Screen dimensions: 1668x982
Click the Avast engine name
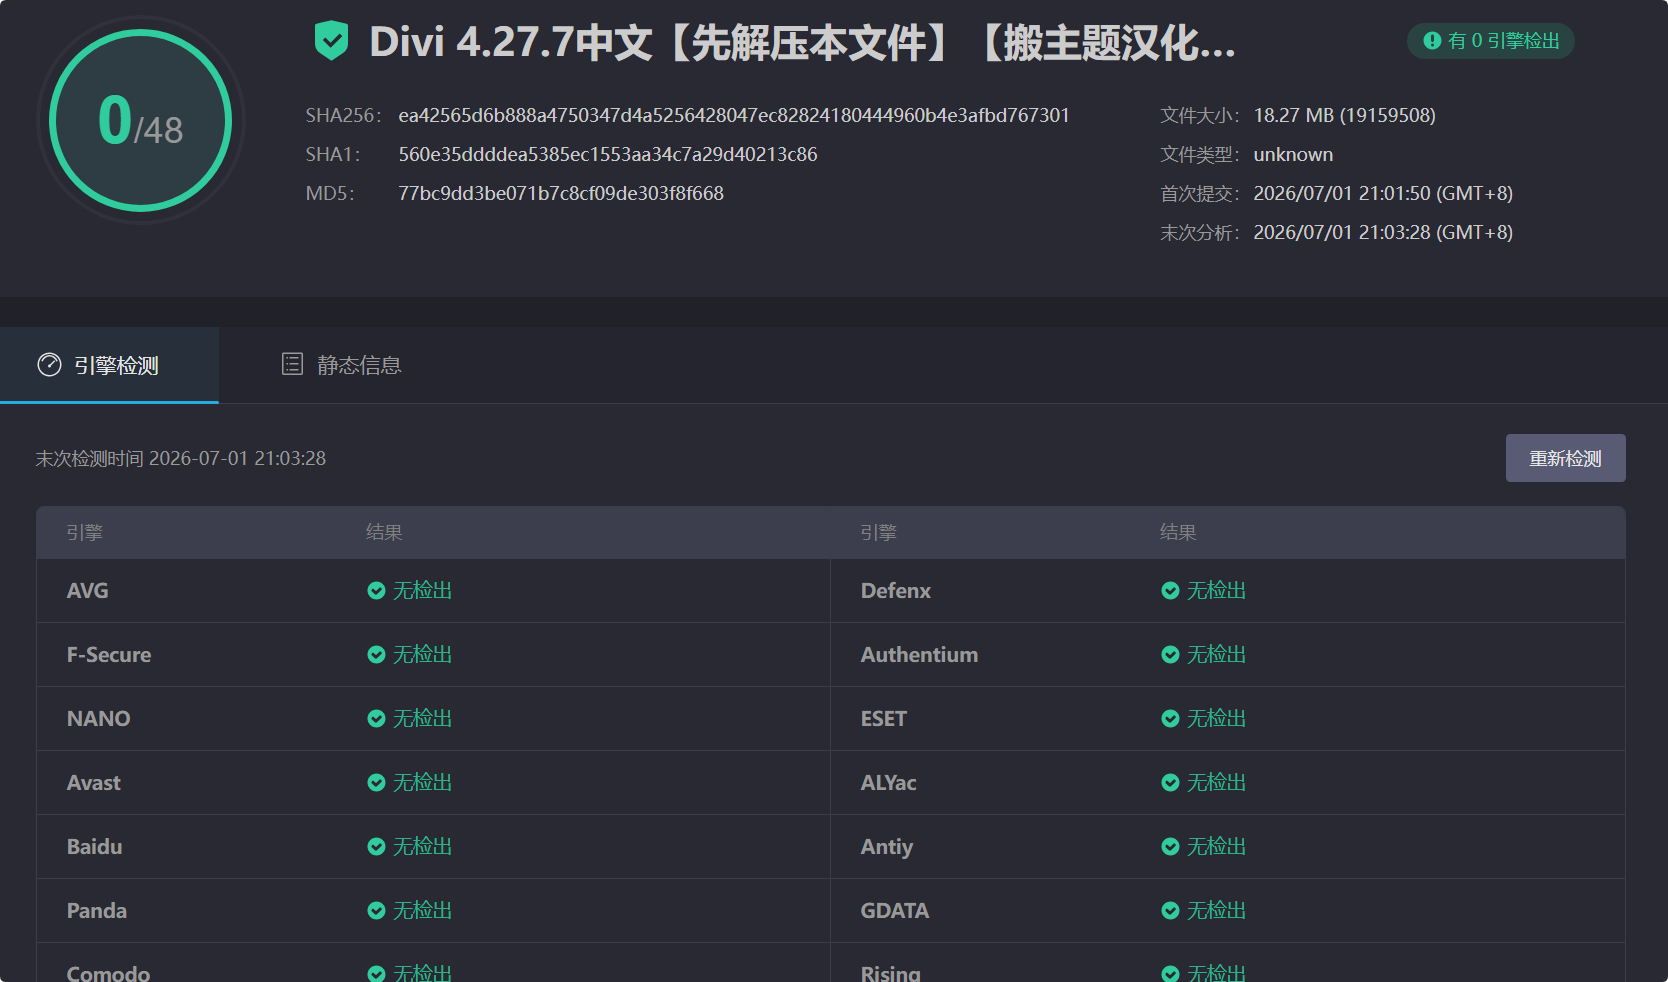93,783
